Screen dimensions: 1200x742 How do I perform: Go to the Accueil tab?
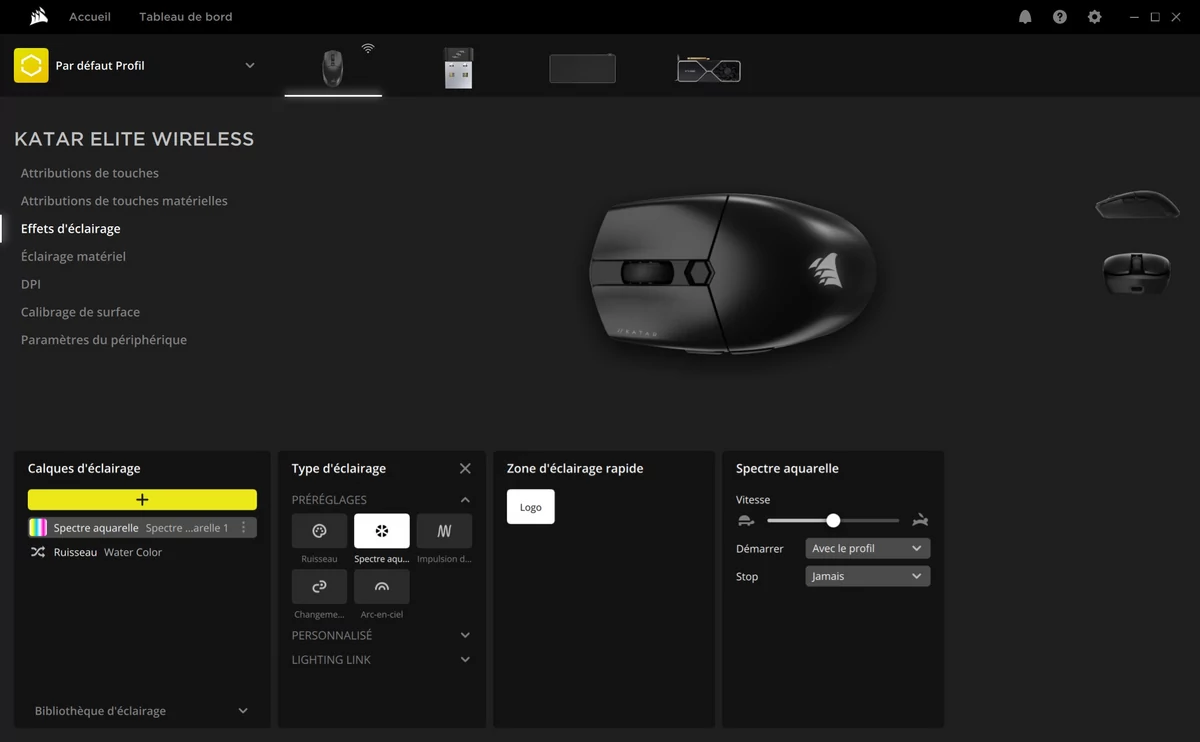(90, 17)
